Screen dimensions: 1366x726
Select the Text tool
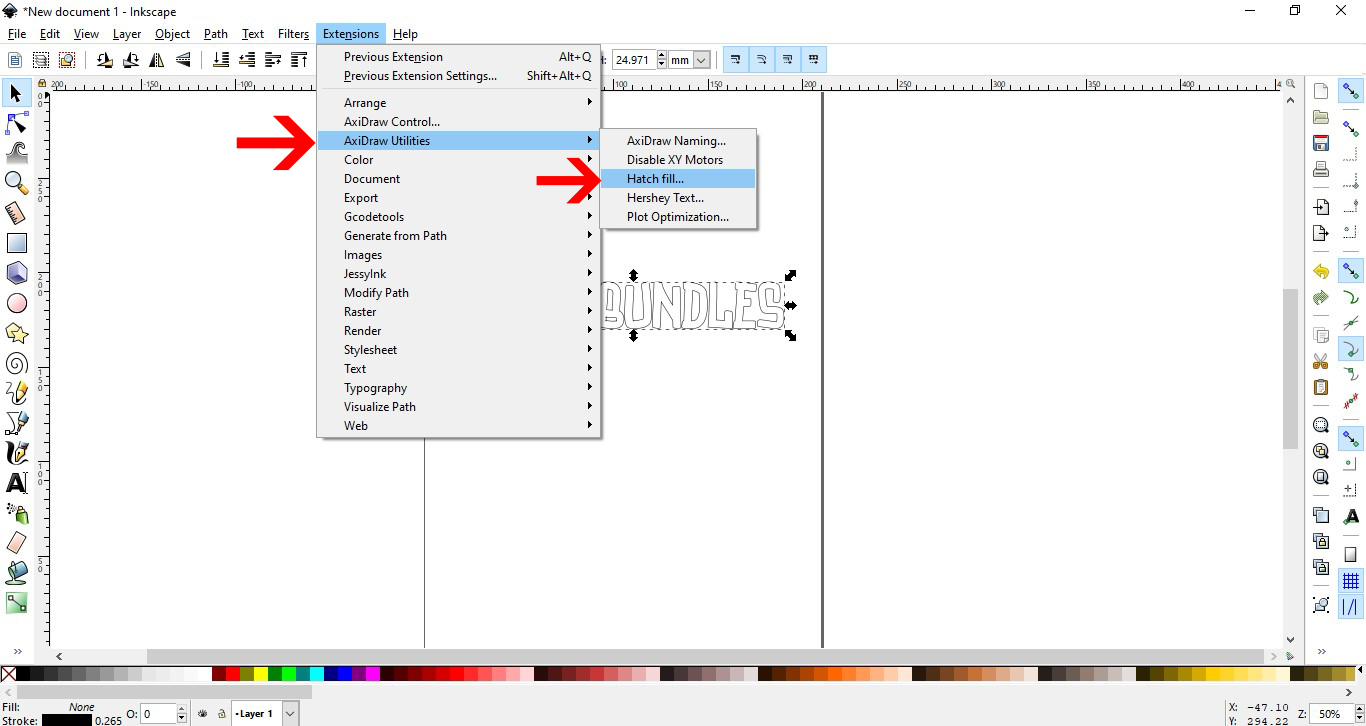point(16,483)
